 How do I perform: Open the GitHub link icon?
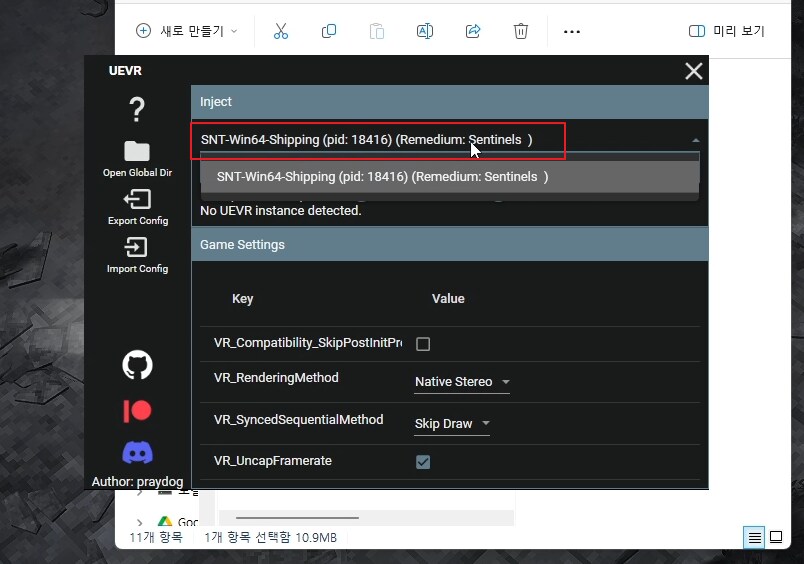(x=137, y=365)
